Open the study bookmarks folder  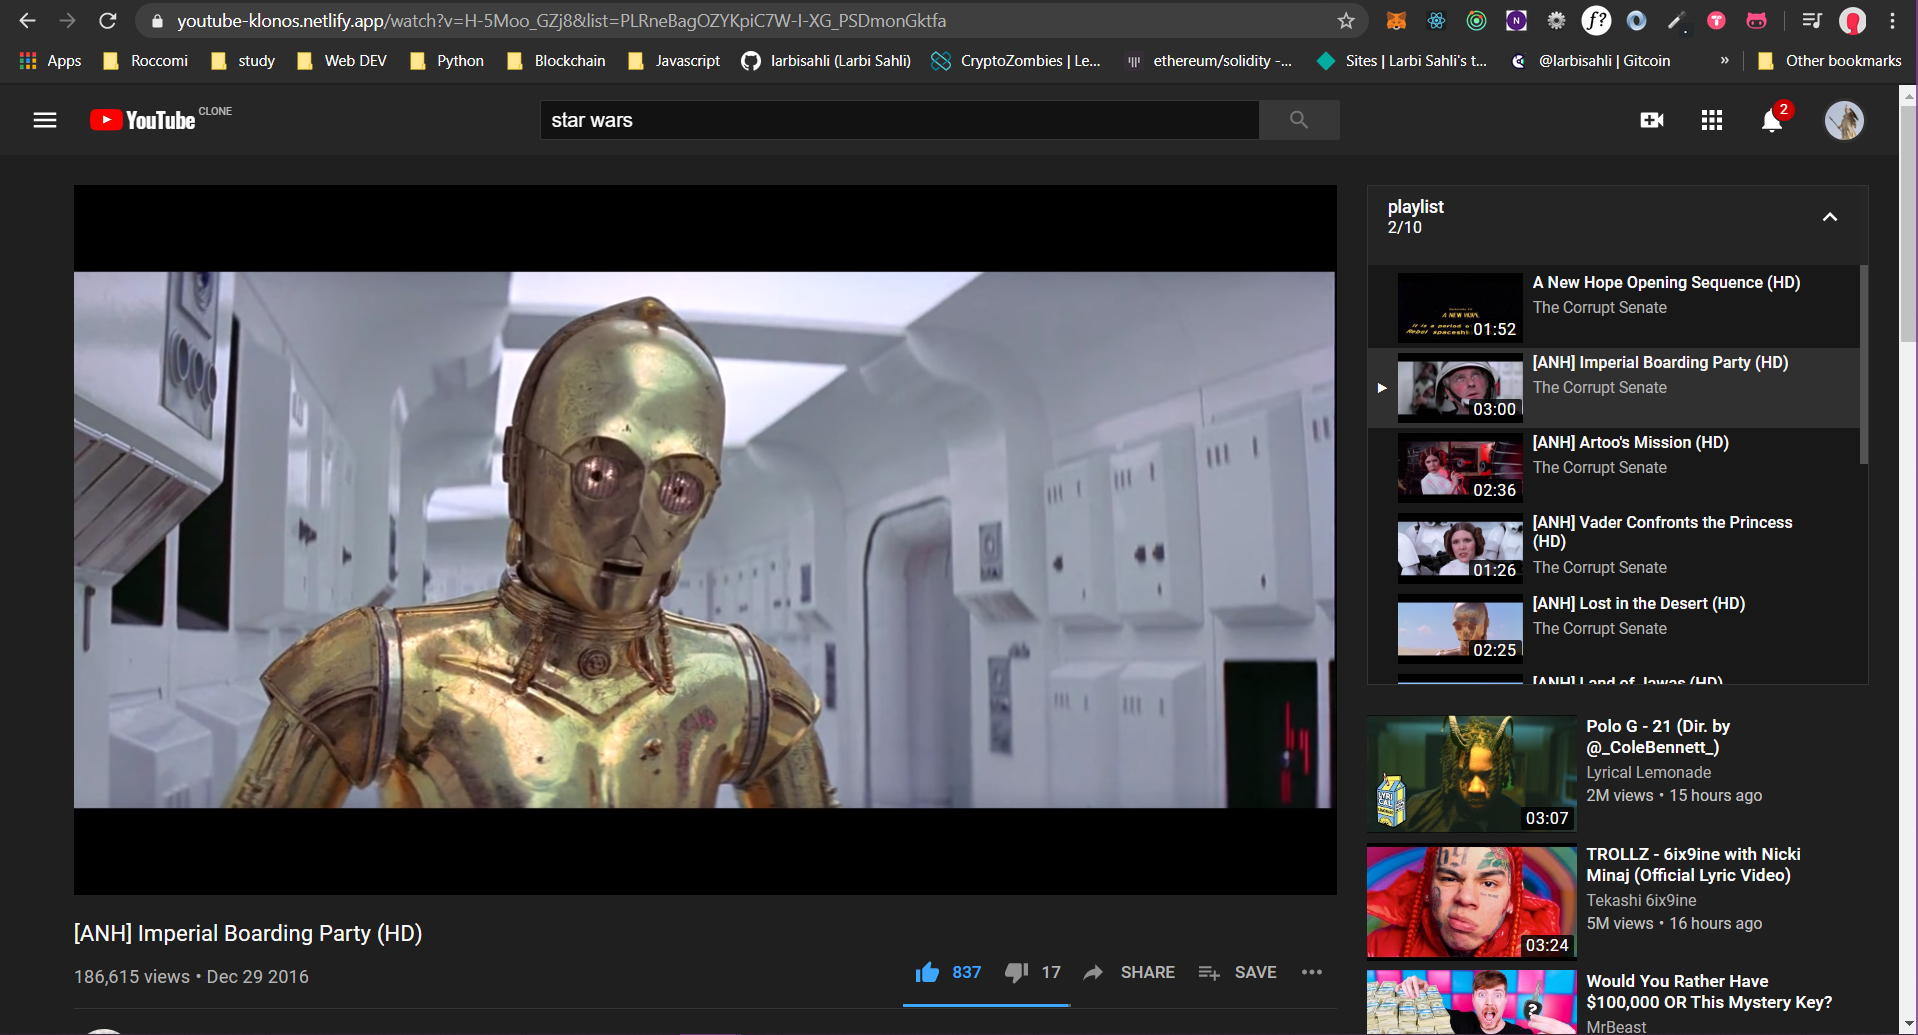(243, 60)
